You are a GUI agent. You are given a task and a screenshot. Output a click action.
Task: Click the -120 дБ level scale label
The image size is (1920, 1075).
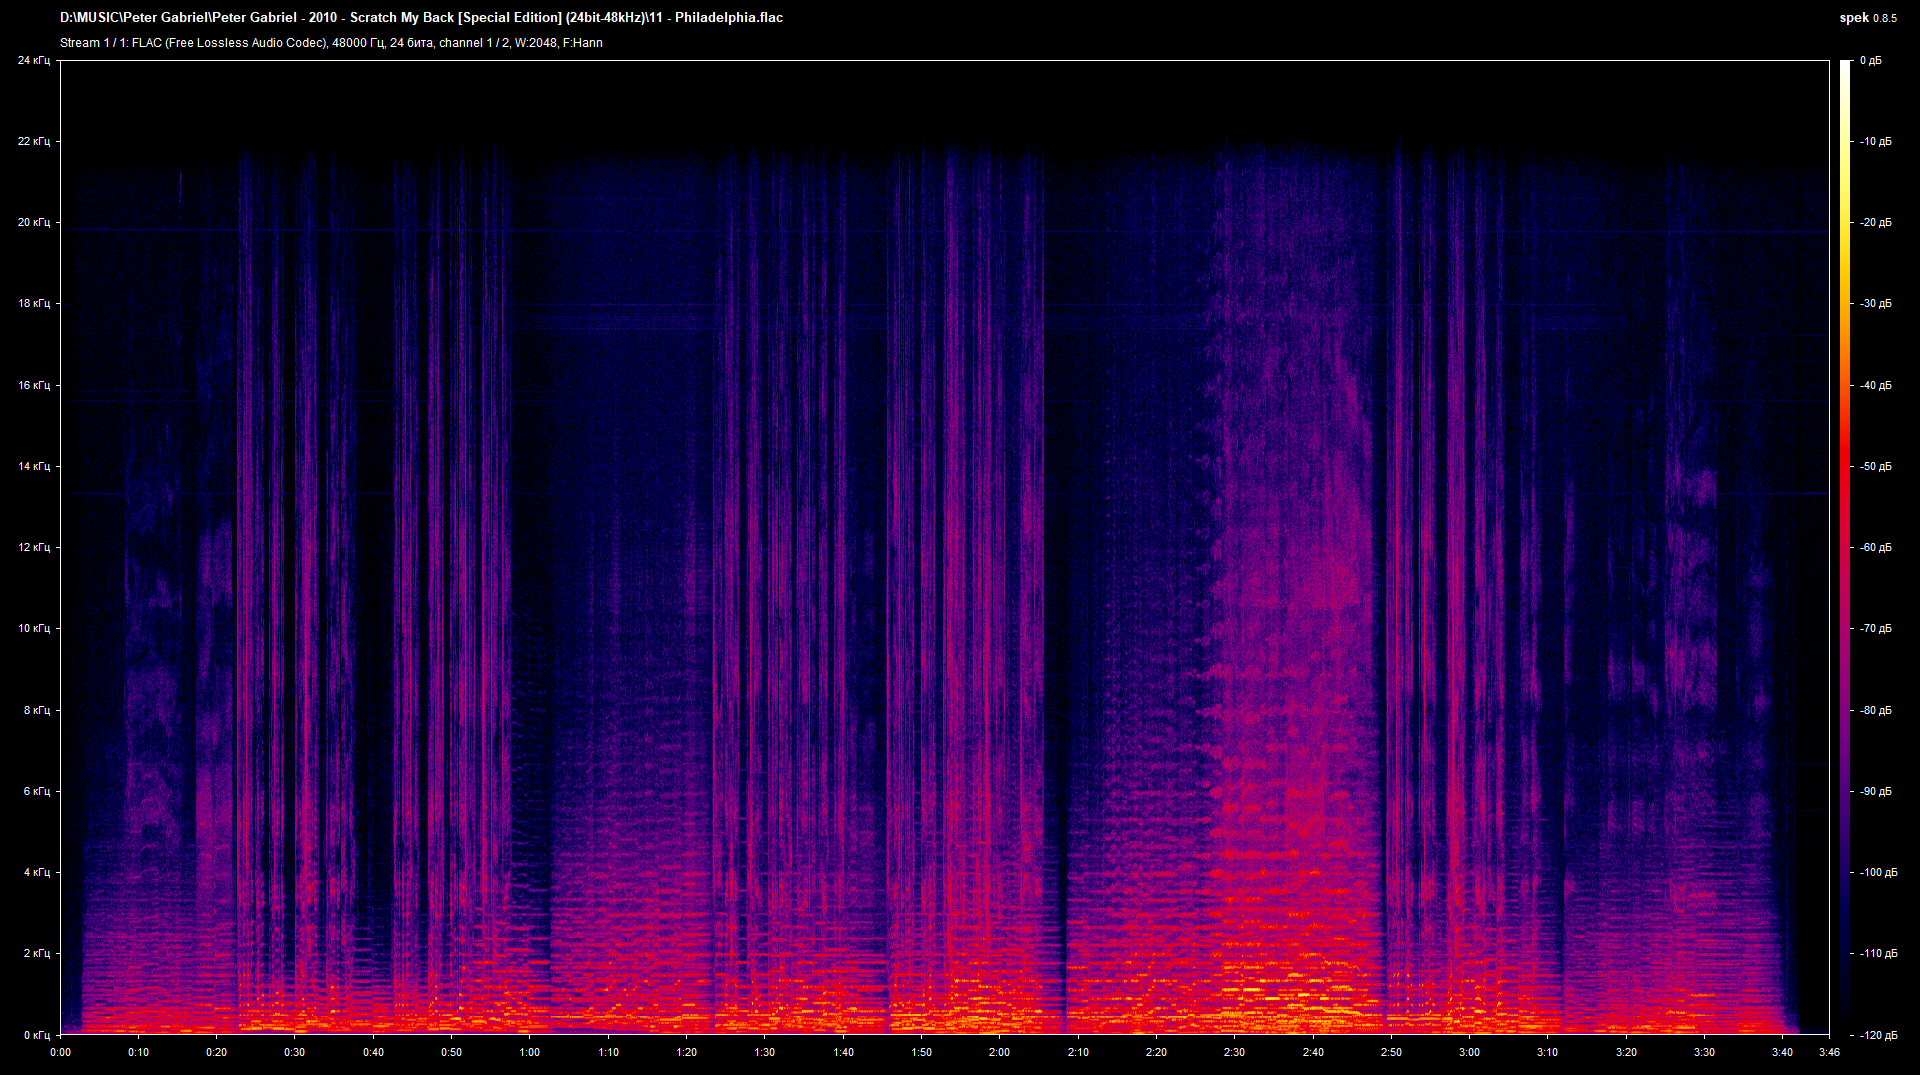click(x=1879, y=1036)
